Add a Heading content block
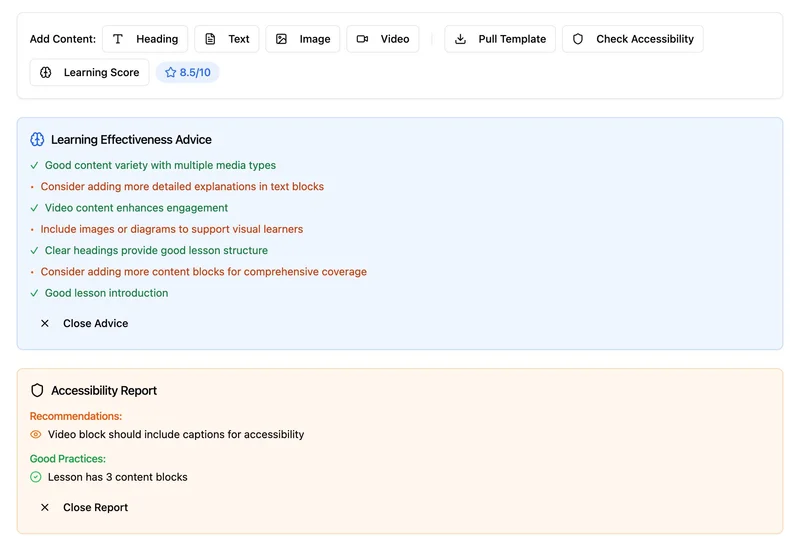This screenshot has width=800, height=553. coord(145,39)
